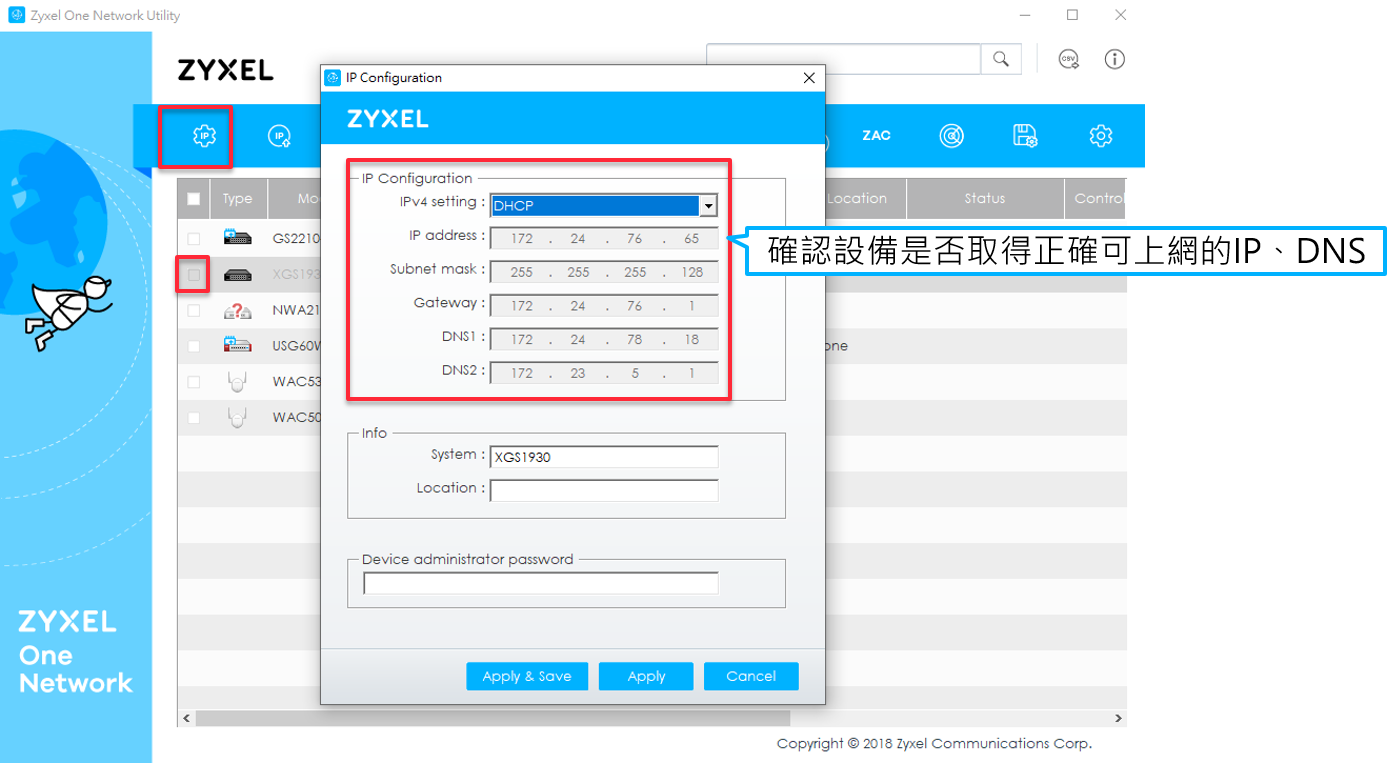Image resolution: width=1387 pixels, height=763 pixels.
Task: Export device list via CSV icon
Action: click(1069, 59)
